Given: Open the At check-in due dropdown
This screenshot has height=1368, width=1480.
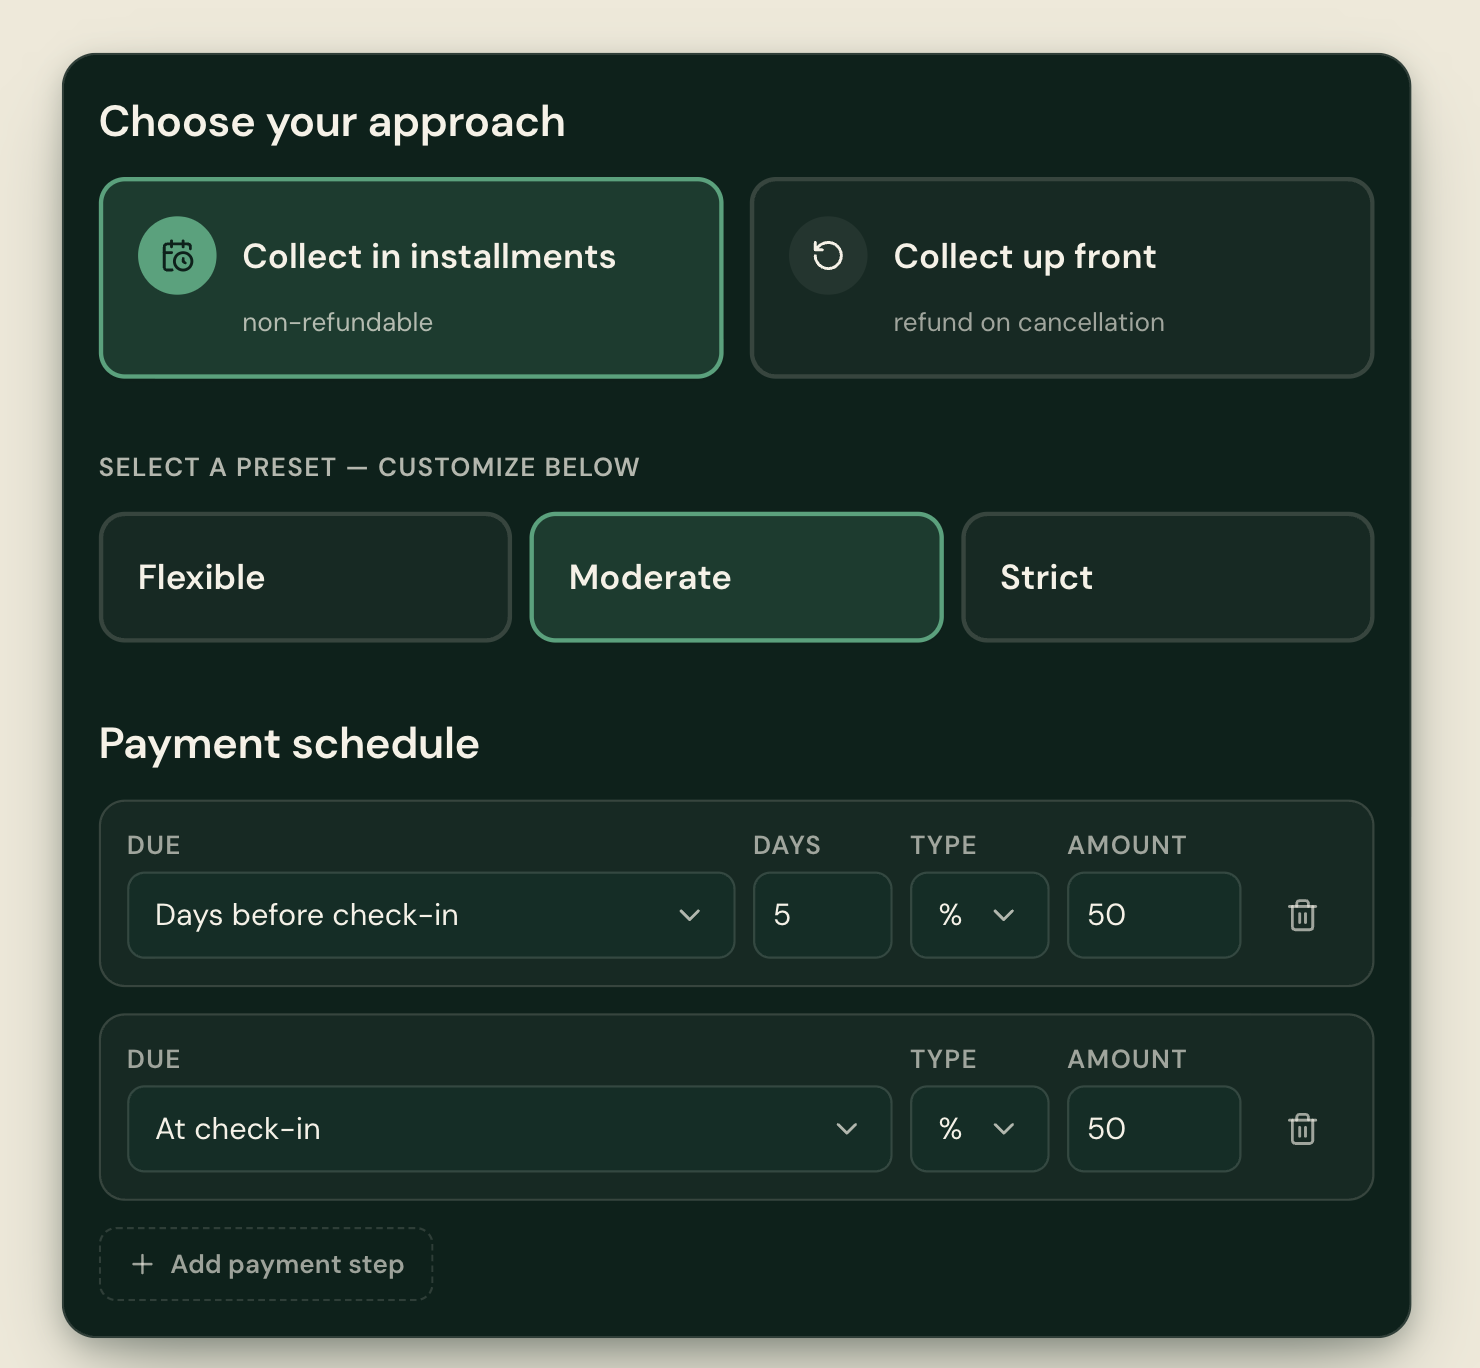Looking at the screenshot, I should [509, 1129].
